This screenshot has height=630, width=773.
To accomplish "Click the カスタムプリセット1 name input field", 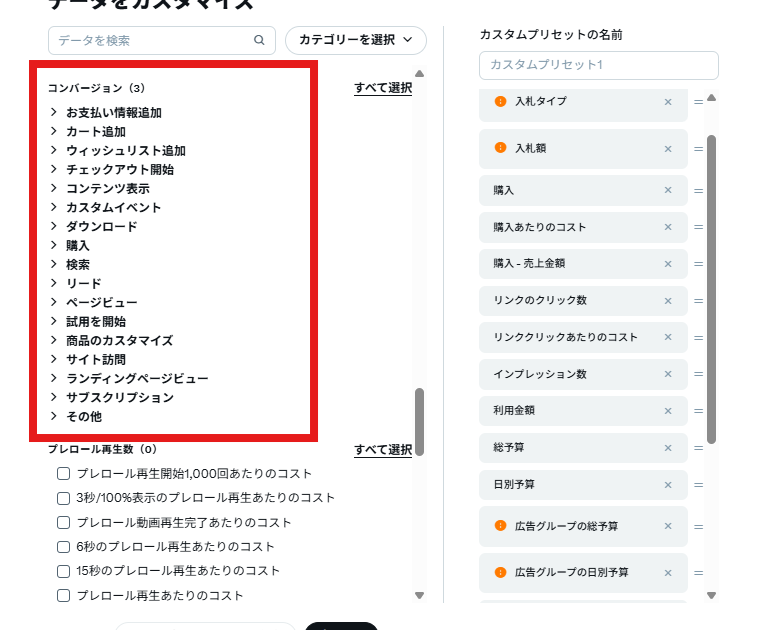I will tap(598, 65).
